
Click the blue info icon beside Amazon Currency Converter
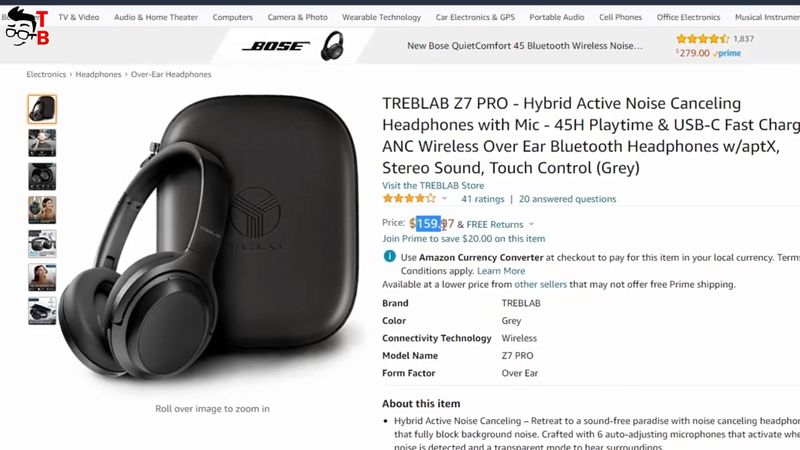[389, 256]
